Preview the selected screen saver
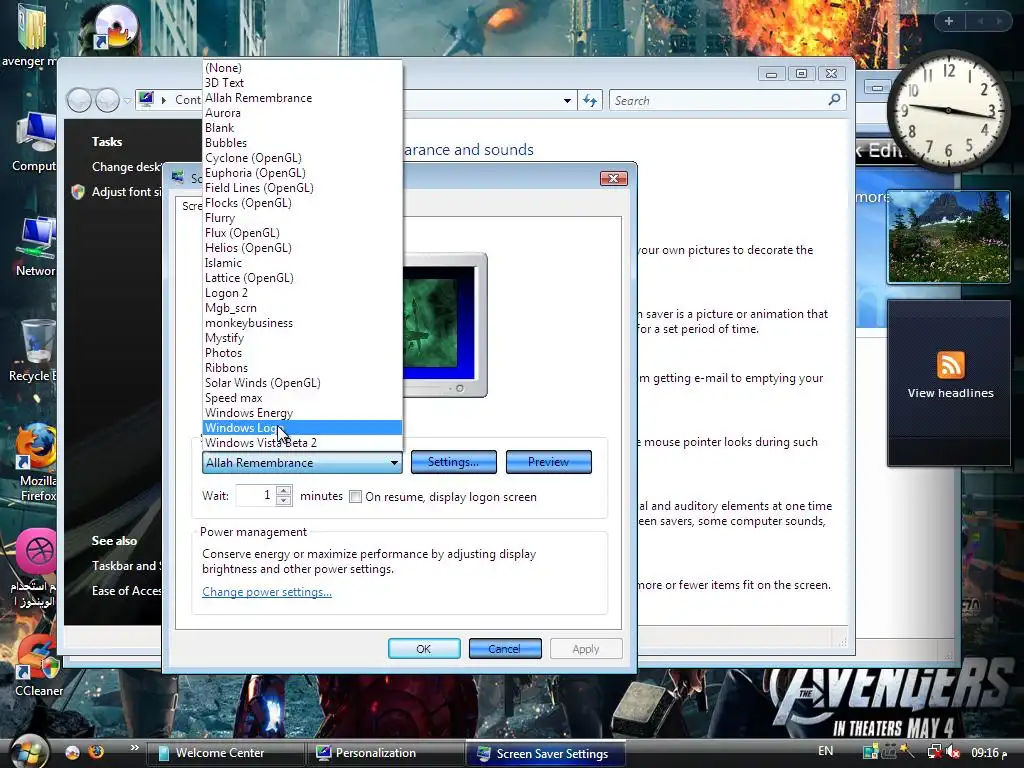The width and height of the screenshot is (1024, 768). point(549,462)
